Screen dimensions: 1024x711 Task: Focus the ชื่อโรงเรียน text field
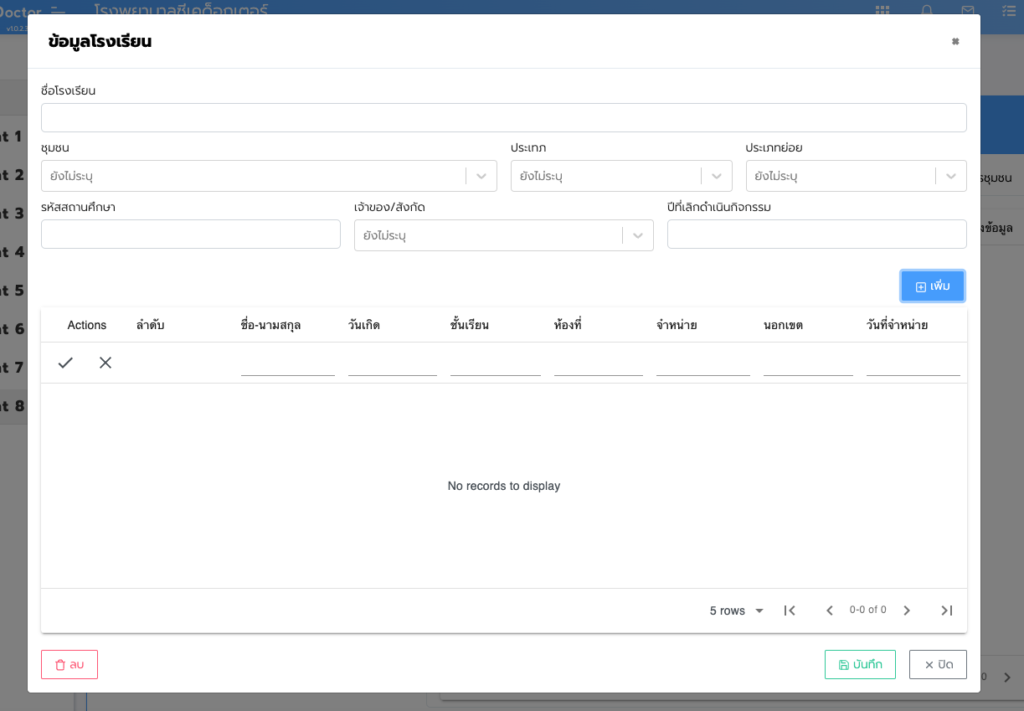(x=503, y=118)
